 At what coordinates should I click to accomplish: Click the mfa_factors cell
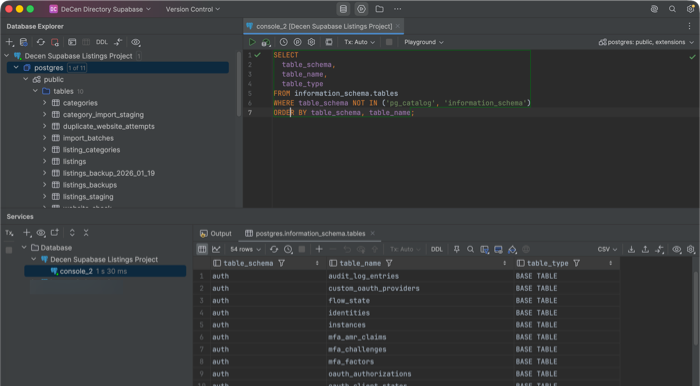coord(421,361)
